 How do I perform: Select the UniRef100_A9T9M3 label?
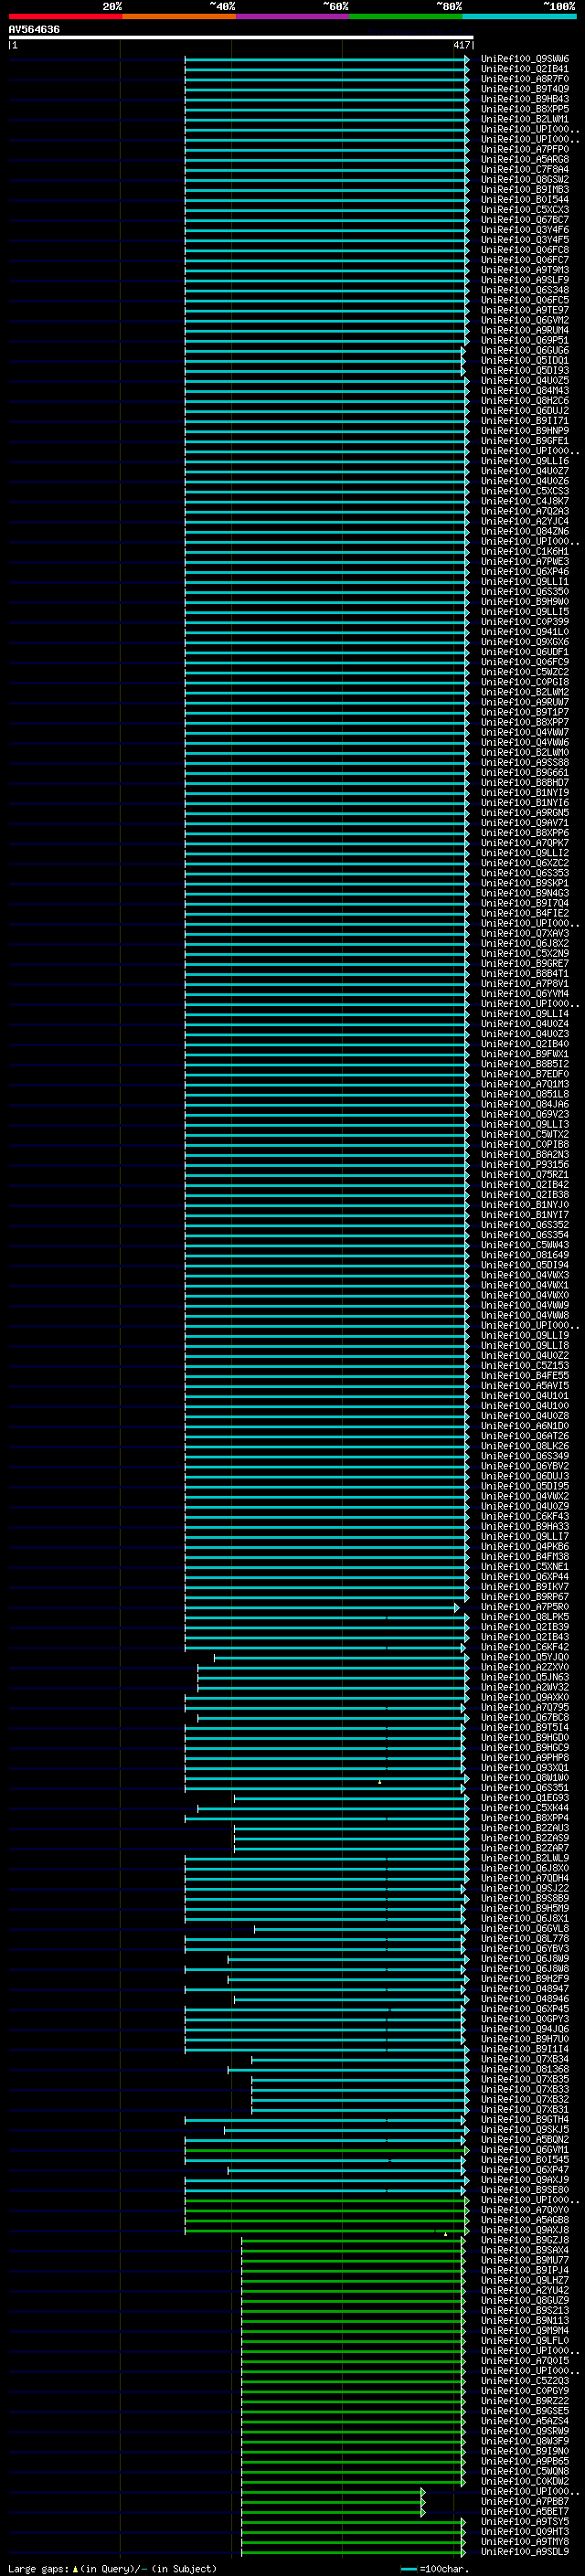coord(525,270)
